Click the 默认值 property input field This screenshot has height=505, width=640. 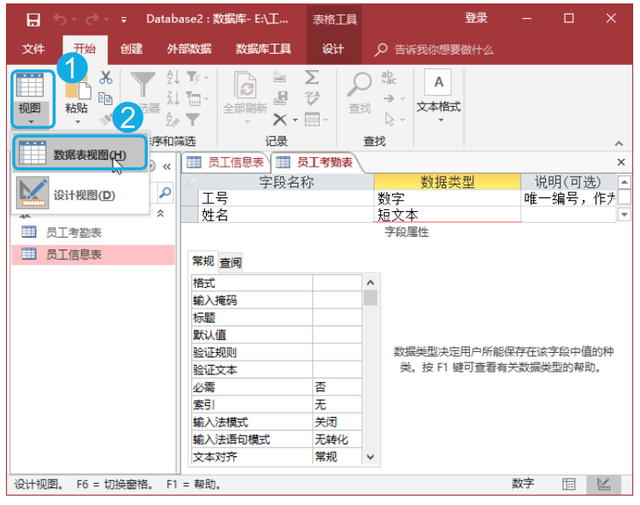[337, 335]
